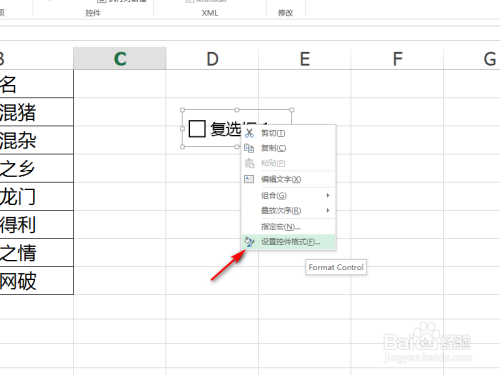
Task: Open 叠放次序(R) menu entry
Action: click(x=289, y=210)
